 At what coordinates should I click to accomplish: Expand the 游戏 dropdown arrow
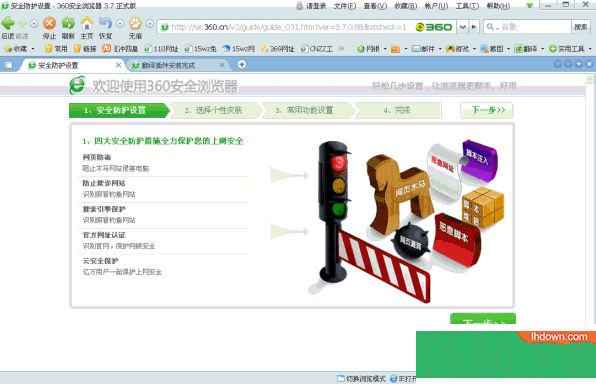point(474,49)
